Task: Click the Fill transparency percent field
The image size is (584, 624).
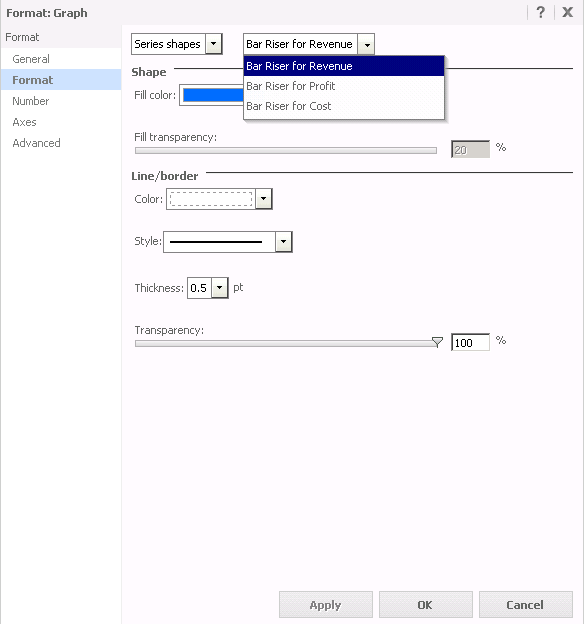Action: coord(470,150)
